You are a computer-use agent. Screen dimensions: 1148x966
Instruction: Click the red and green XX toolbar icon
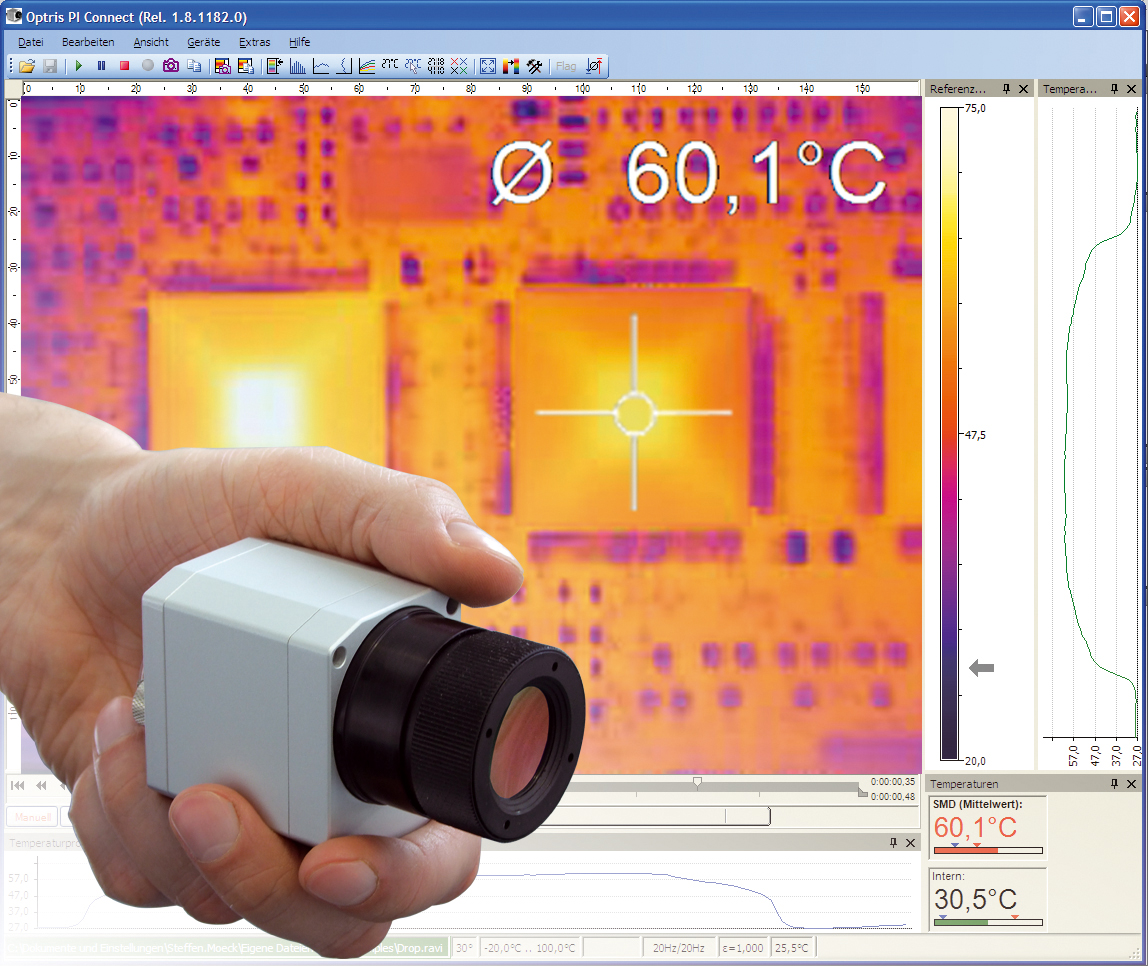tap(459, 66)
